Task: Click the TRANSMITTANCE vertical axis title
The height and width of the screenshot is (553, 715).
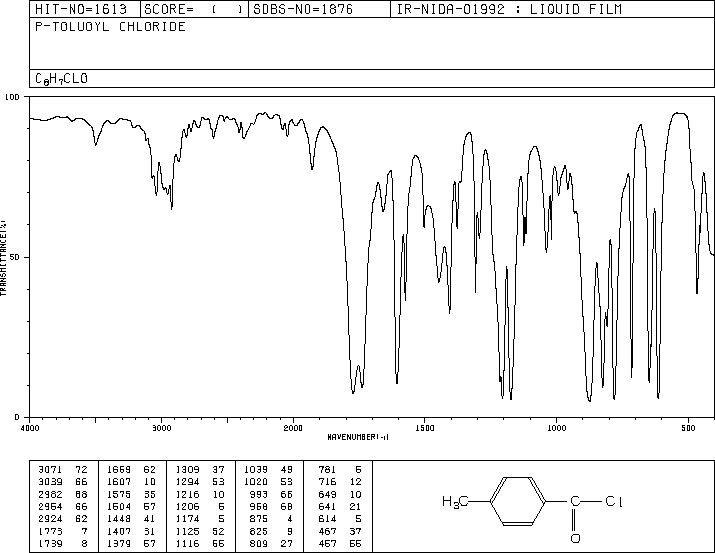Action: pyautogui.click(x=3, y=258)
